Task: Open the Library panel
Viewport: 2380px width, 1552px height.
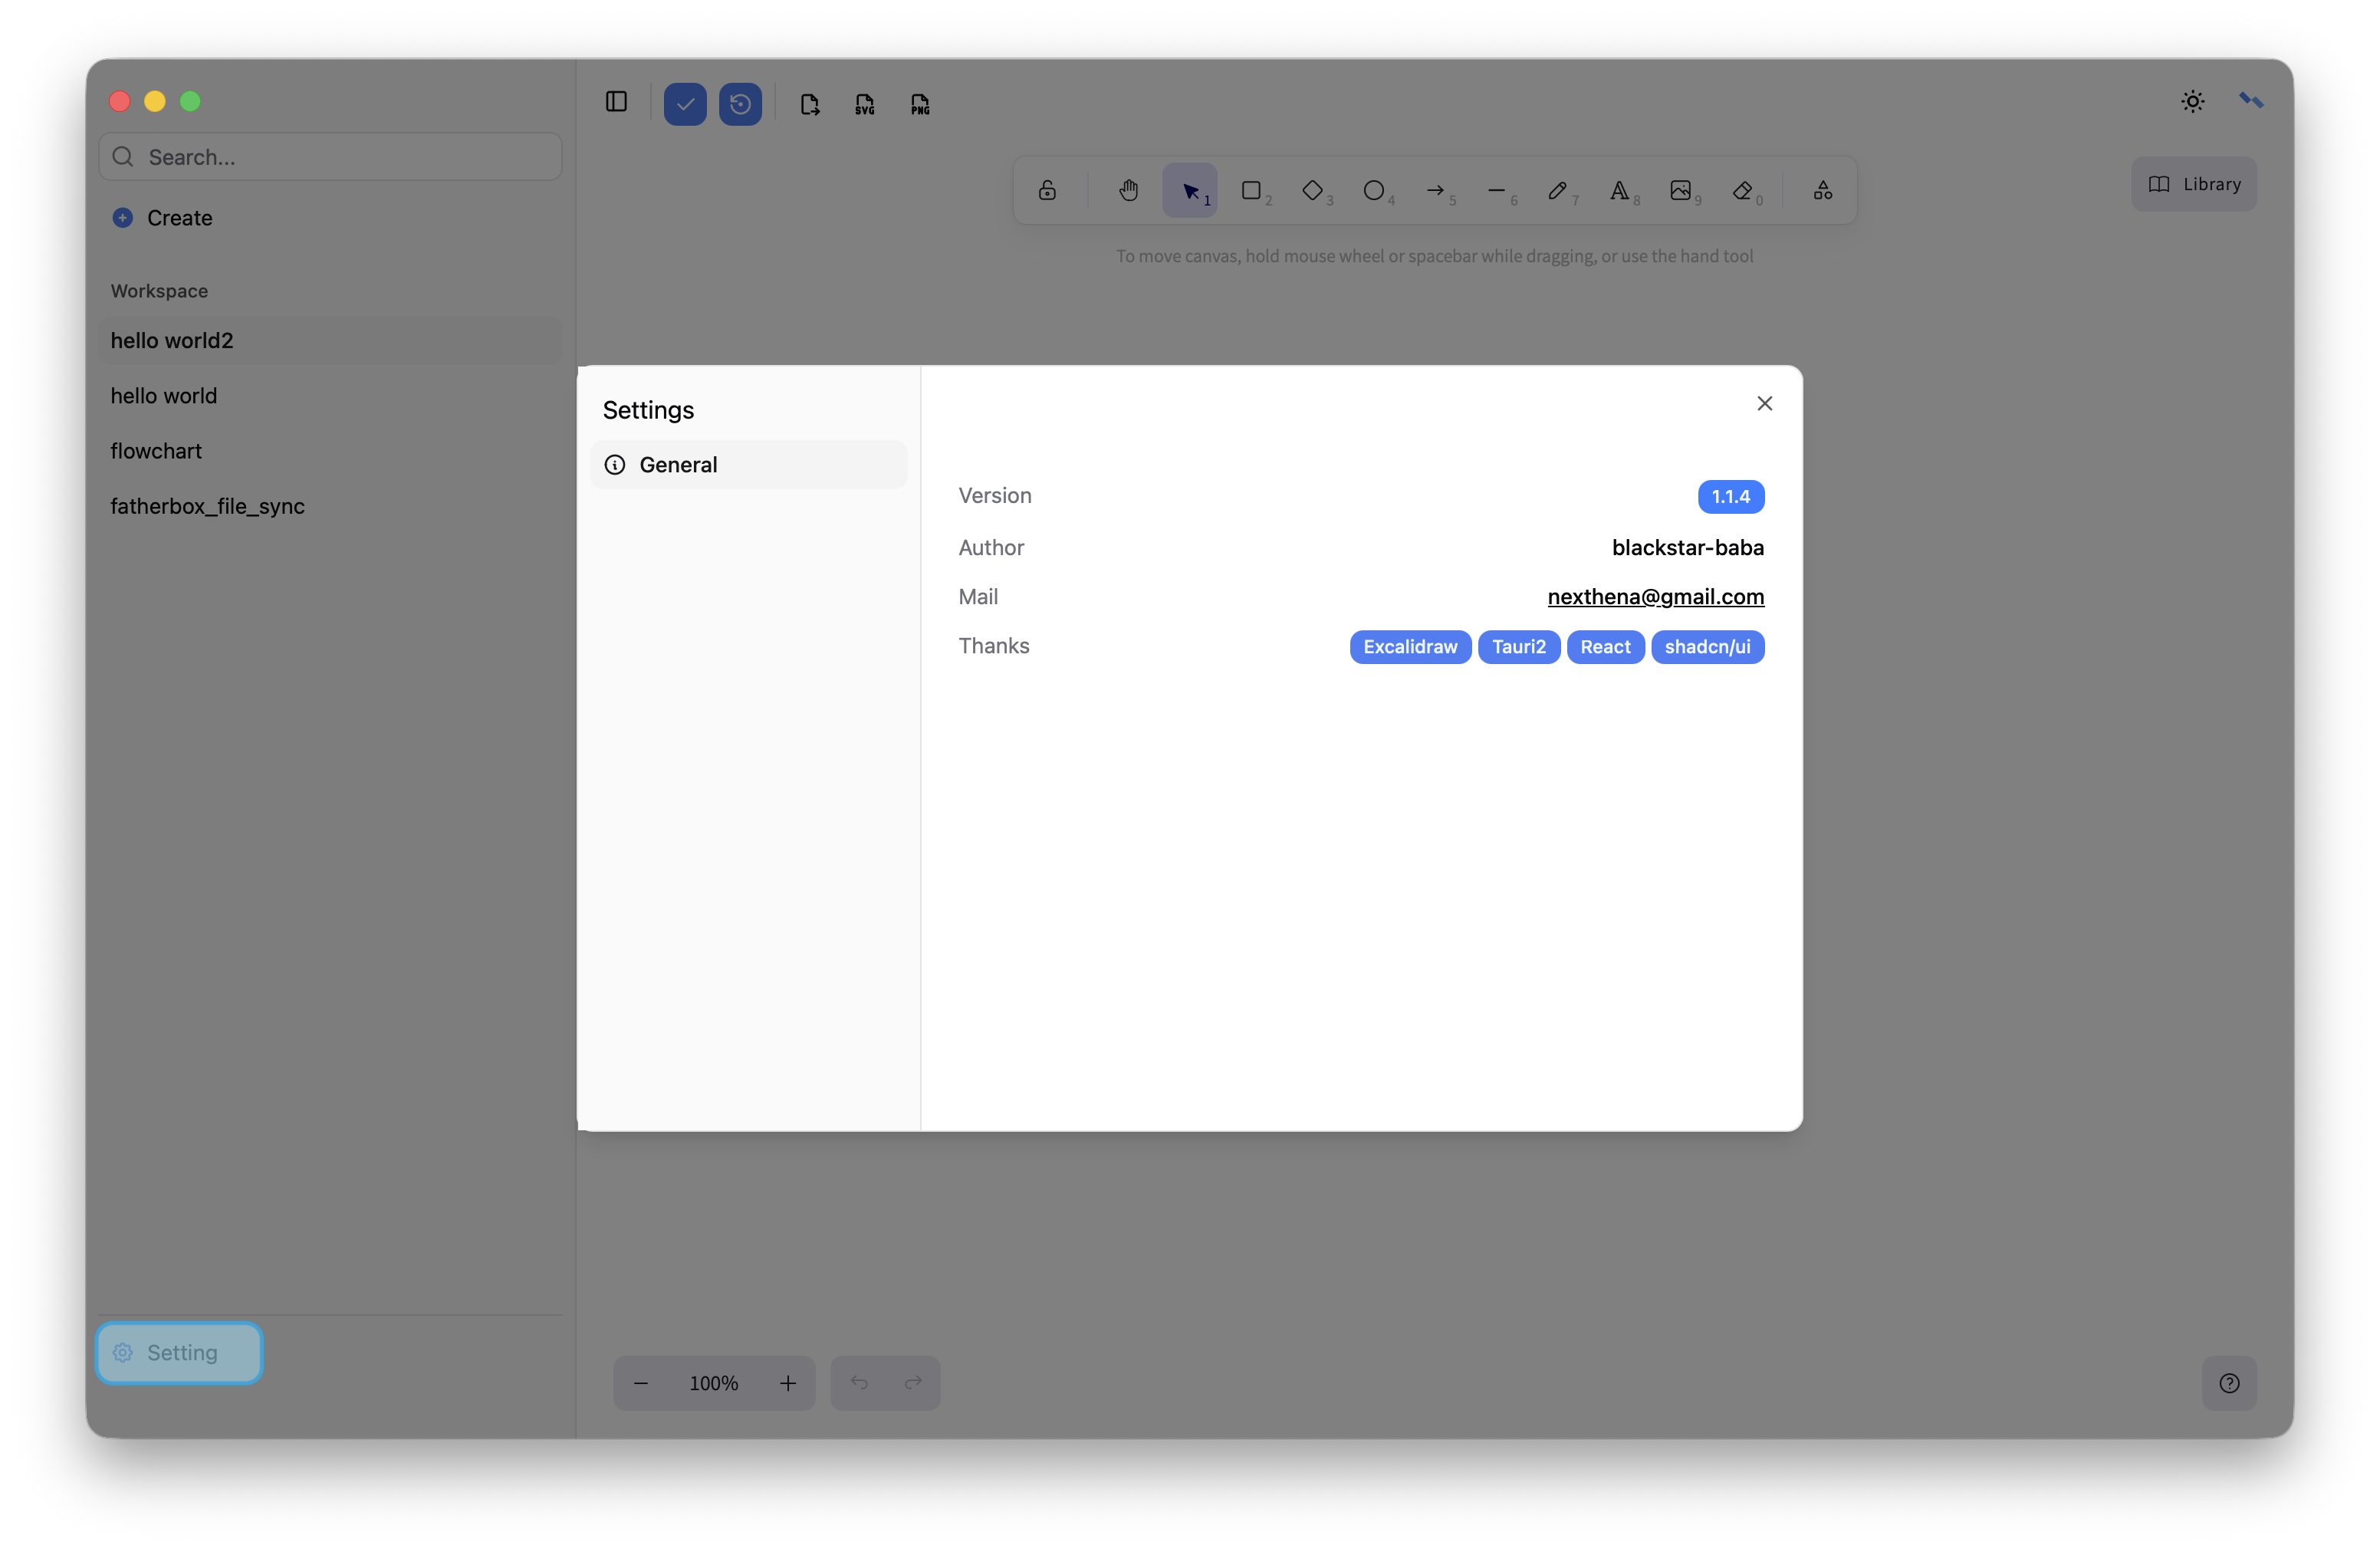Action: [2194, 184]
